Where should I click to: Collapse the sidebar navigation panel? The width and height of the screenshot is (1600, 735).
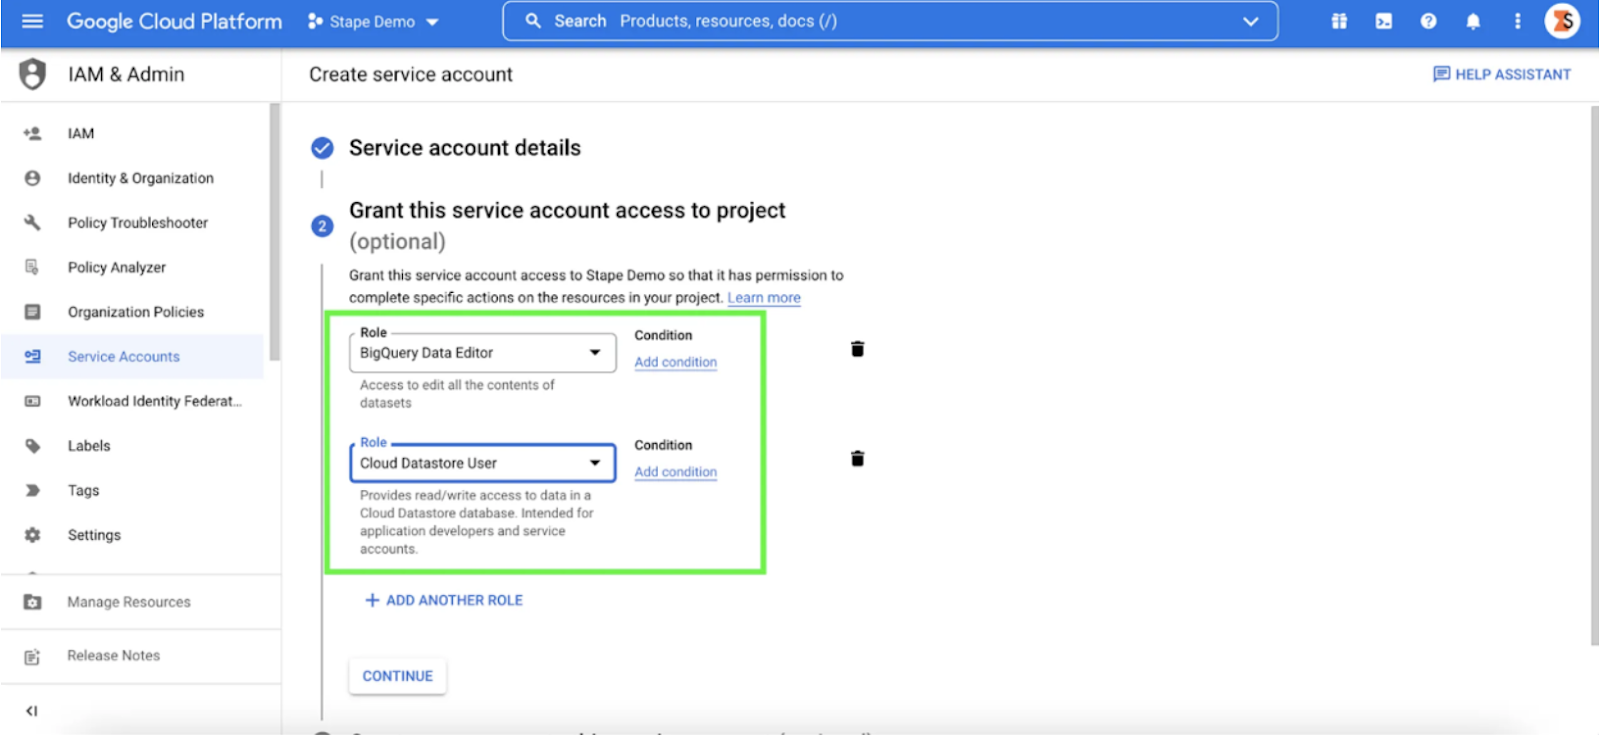pyautogui.click(x=32, y=711)
